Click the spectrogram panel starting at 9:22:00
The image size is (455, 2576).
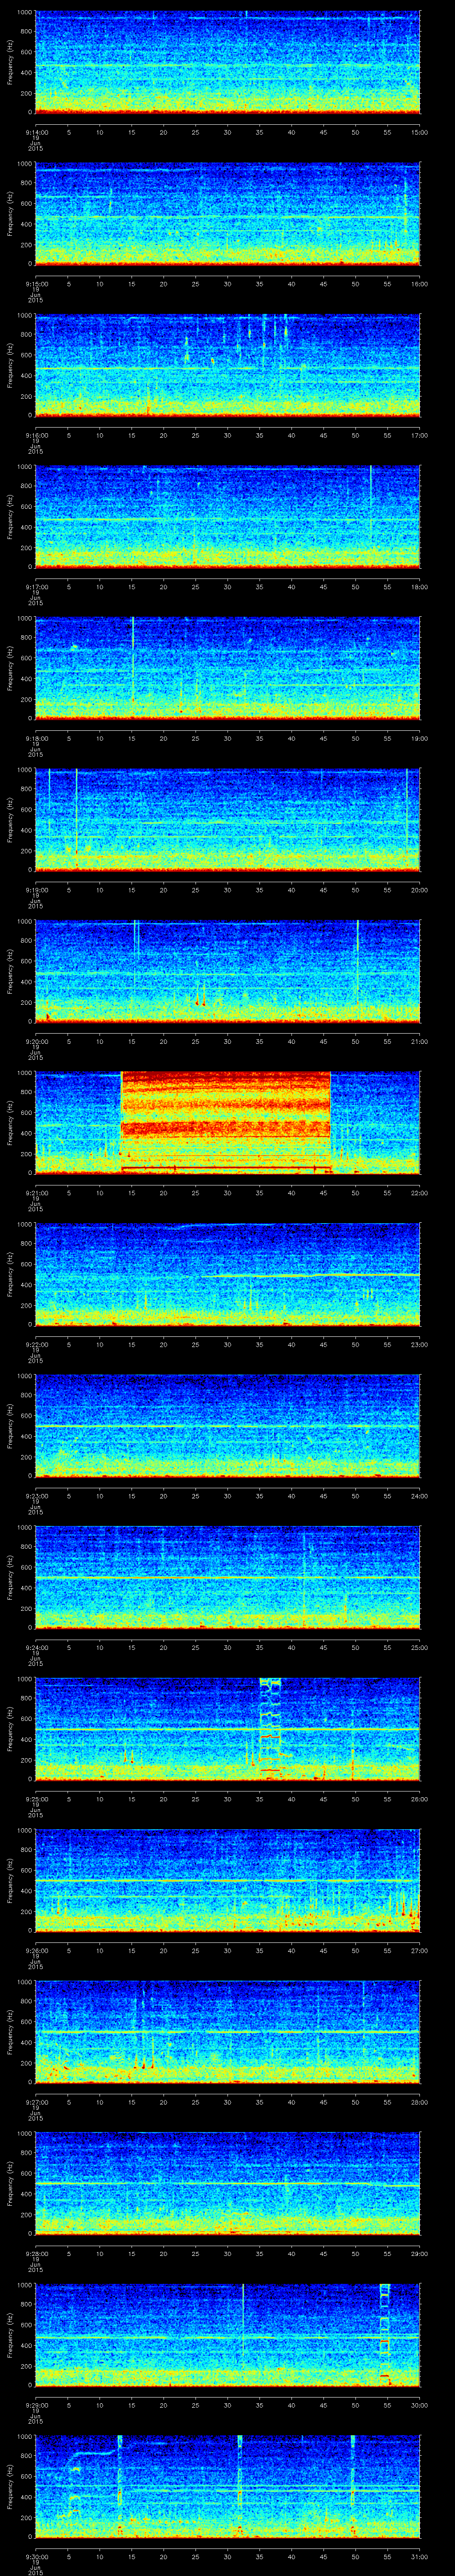point(228,1275)
